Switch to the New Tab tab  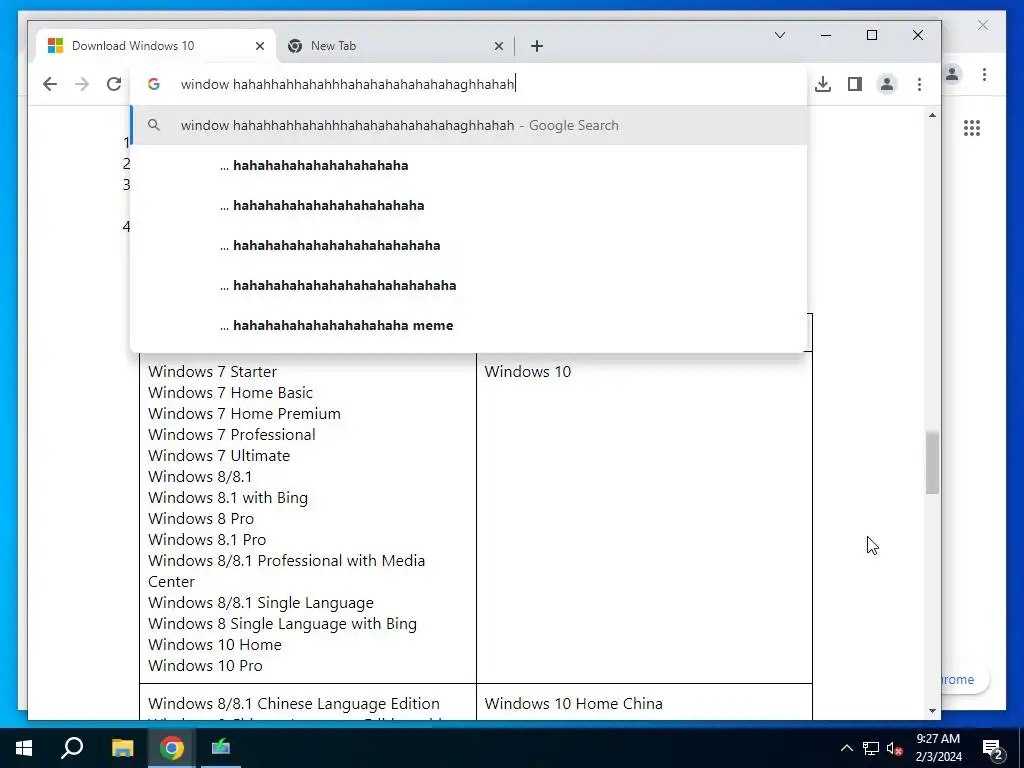pos(395,46)
